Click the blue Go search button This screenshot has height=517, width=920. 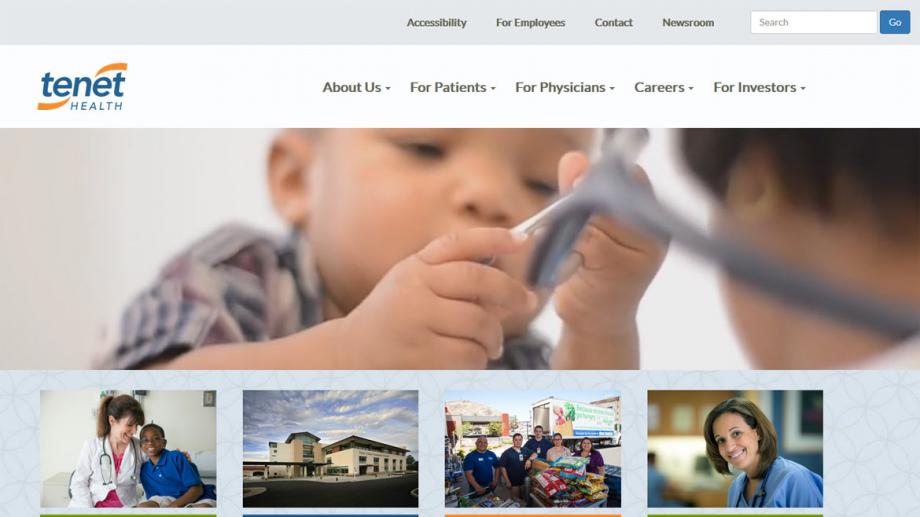tap(895, 22)
